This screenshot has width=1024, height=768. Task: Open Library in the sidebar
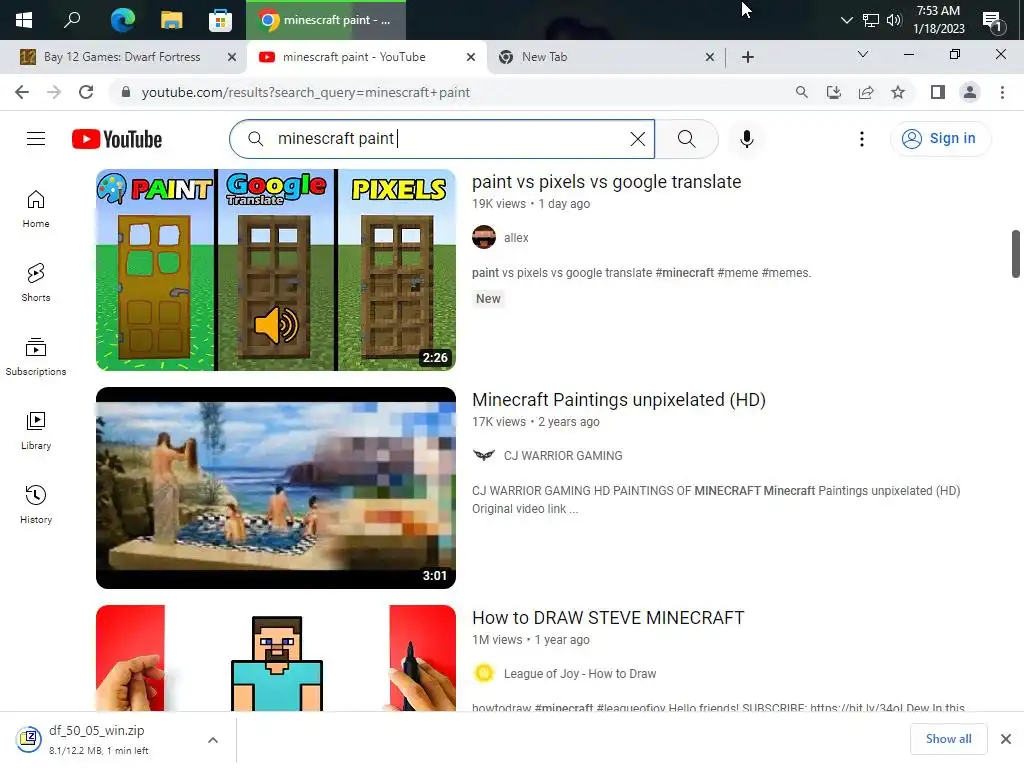pyautogui.click(x=36, y=430)
